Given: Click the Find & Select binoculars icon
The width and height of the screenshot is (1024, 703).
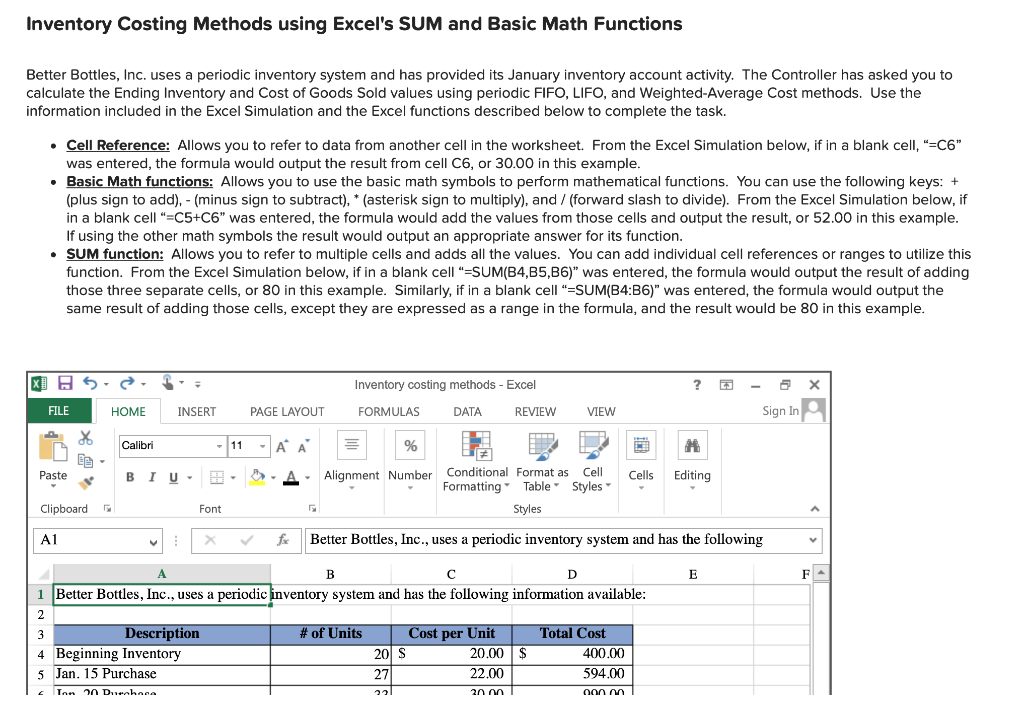Looking at the screenshot, I should pyautogui.click(x=692, y=444).
